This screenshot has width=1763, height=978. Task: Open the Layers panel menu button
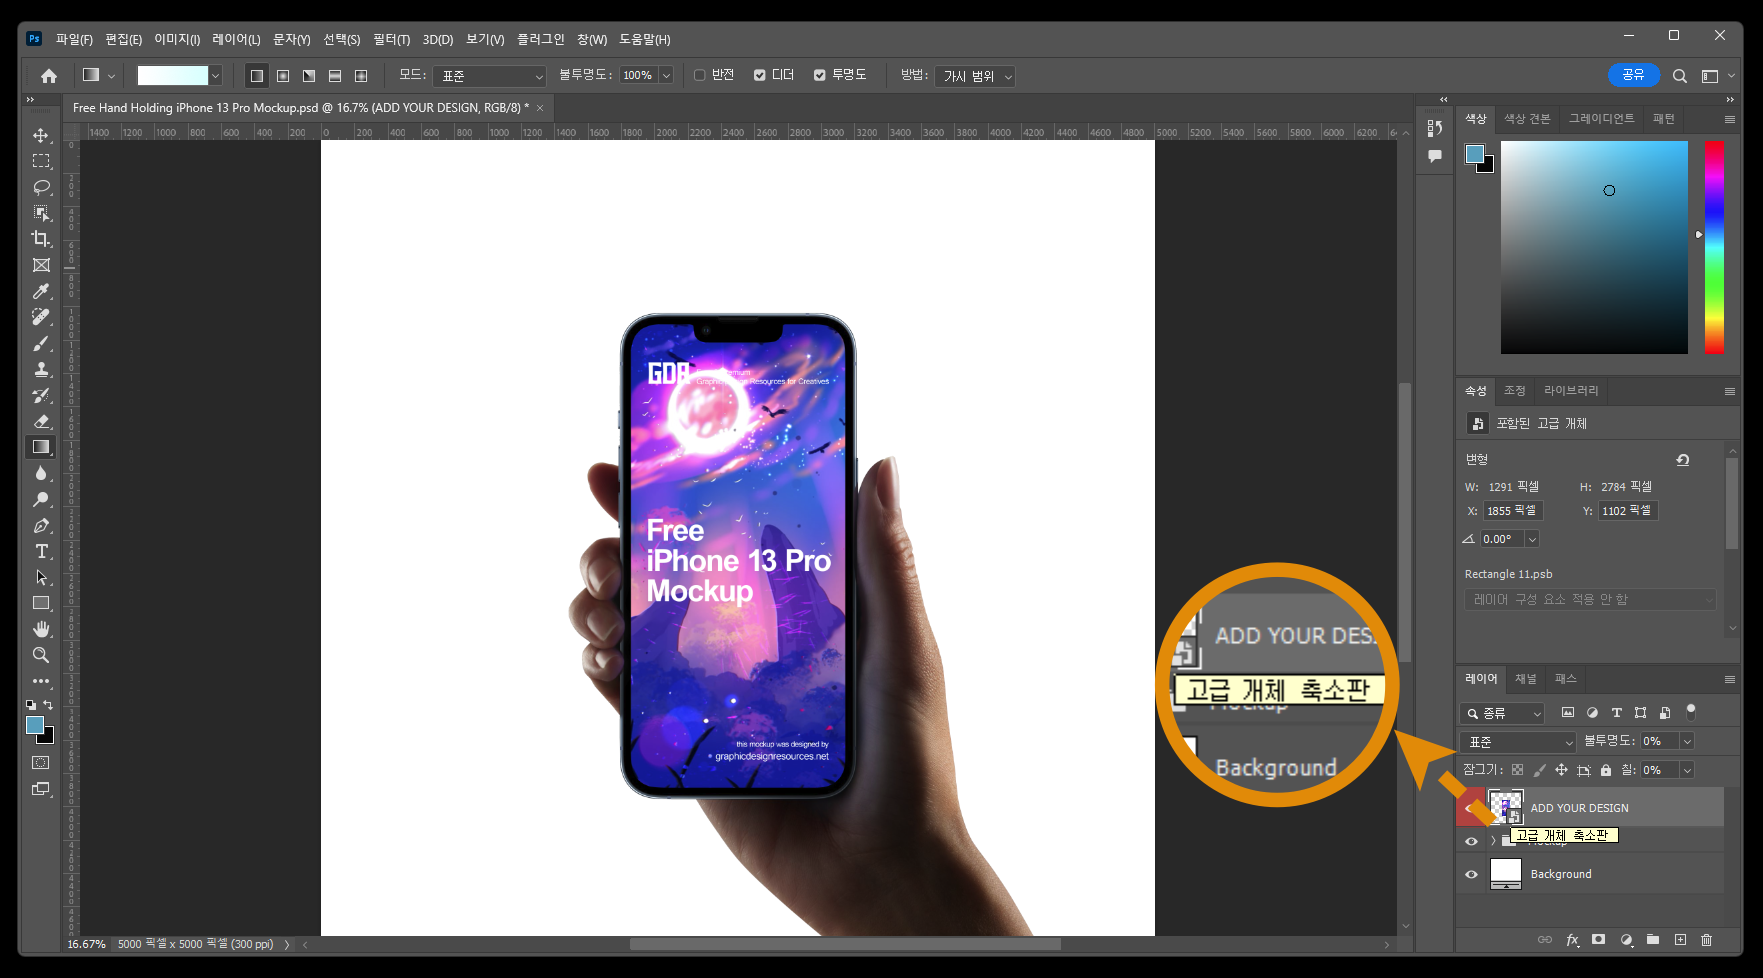click(1730, 679)
